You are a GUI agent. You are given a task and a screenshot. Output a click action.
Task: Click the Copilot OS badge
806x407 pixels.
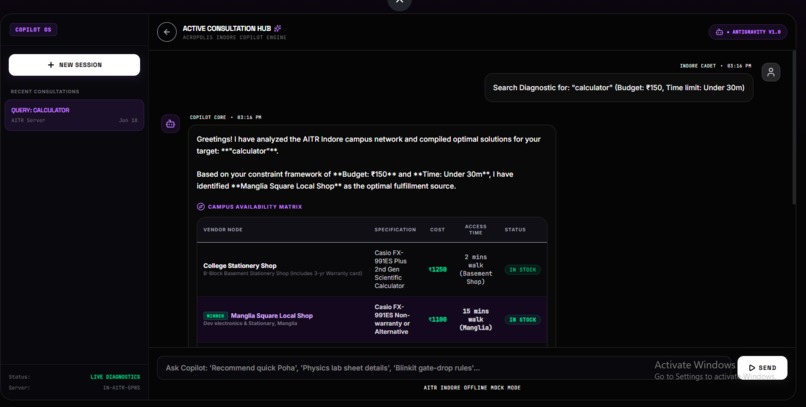tap(33, 30)
